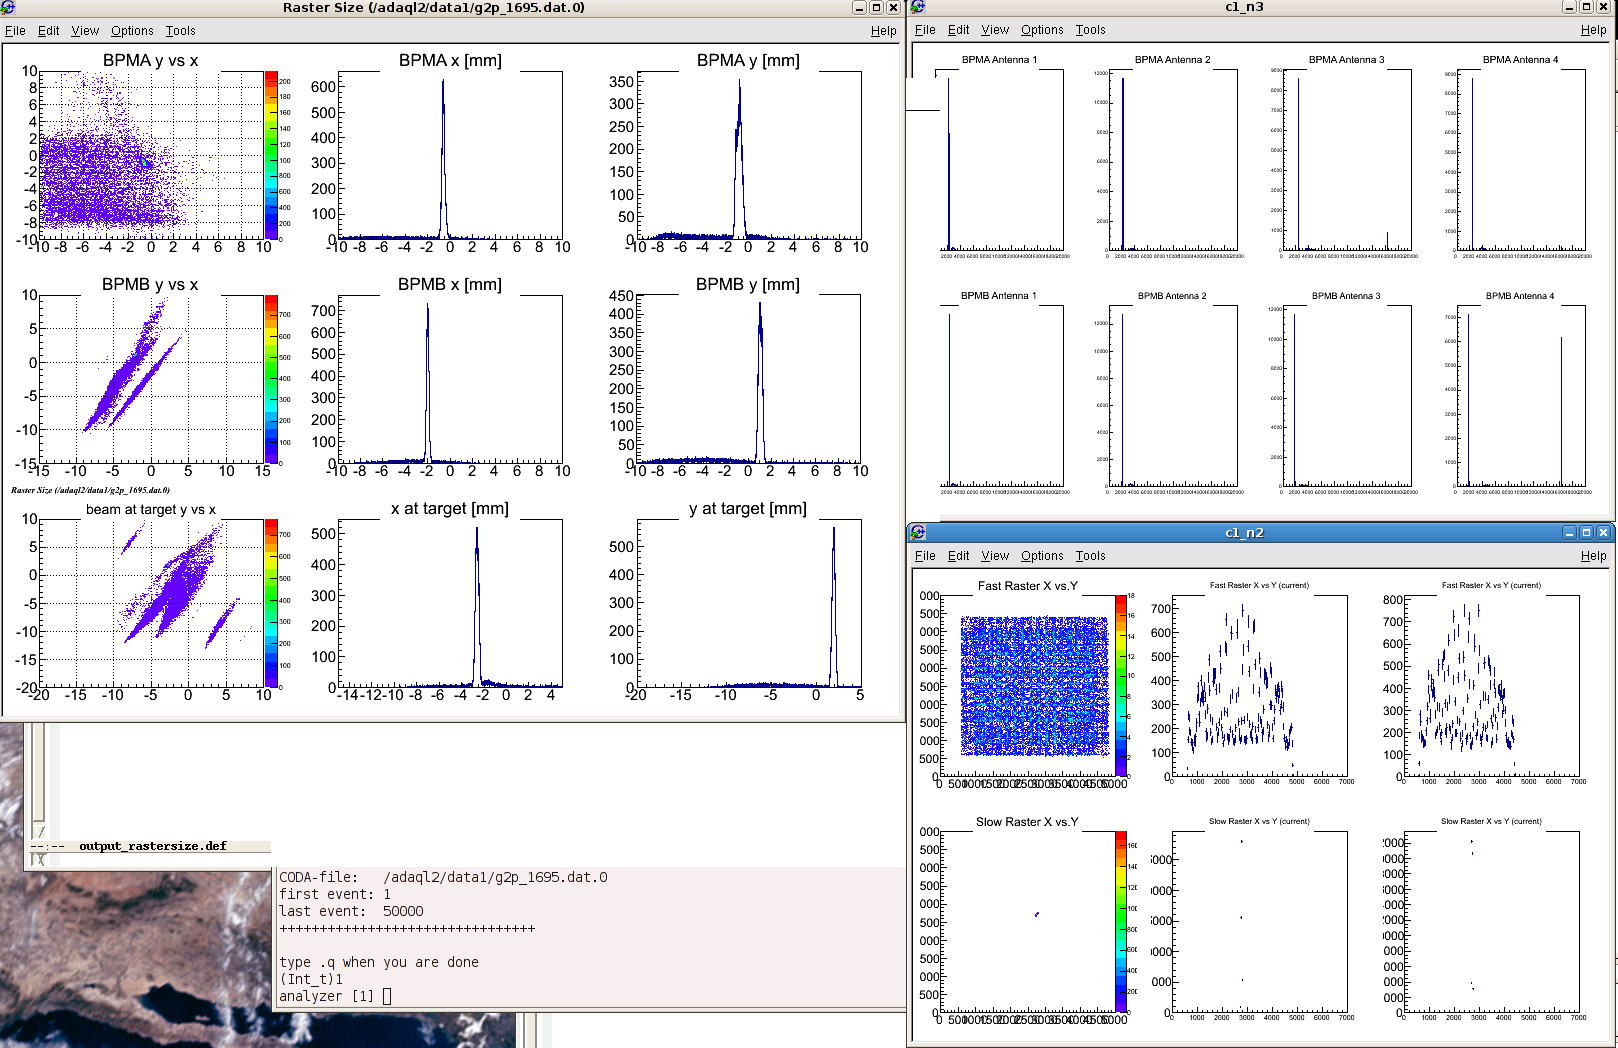Open Tools menu in Raster Size window
1618x1048 pixels.
click(180, 31)
